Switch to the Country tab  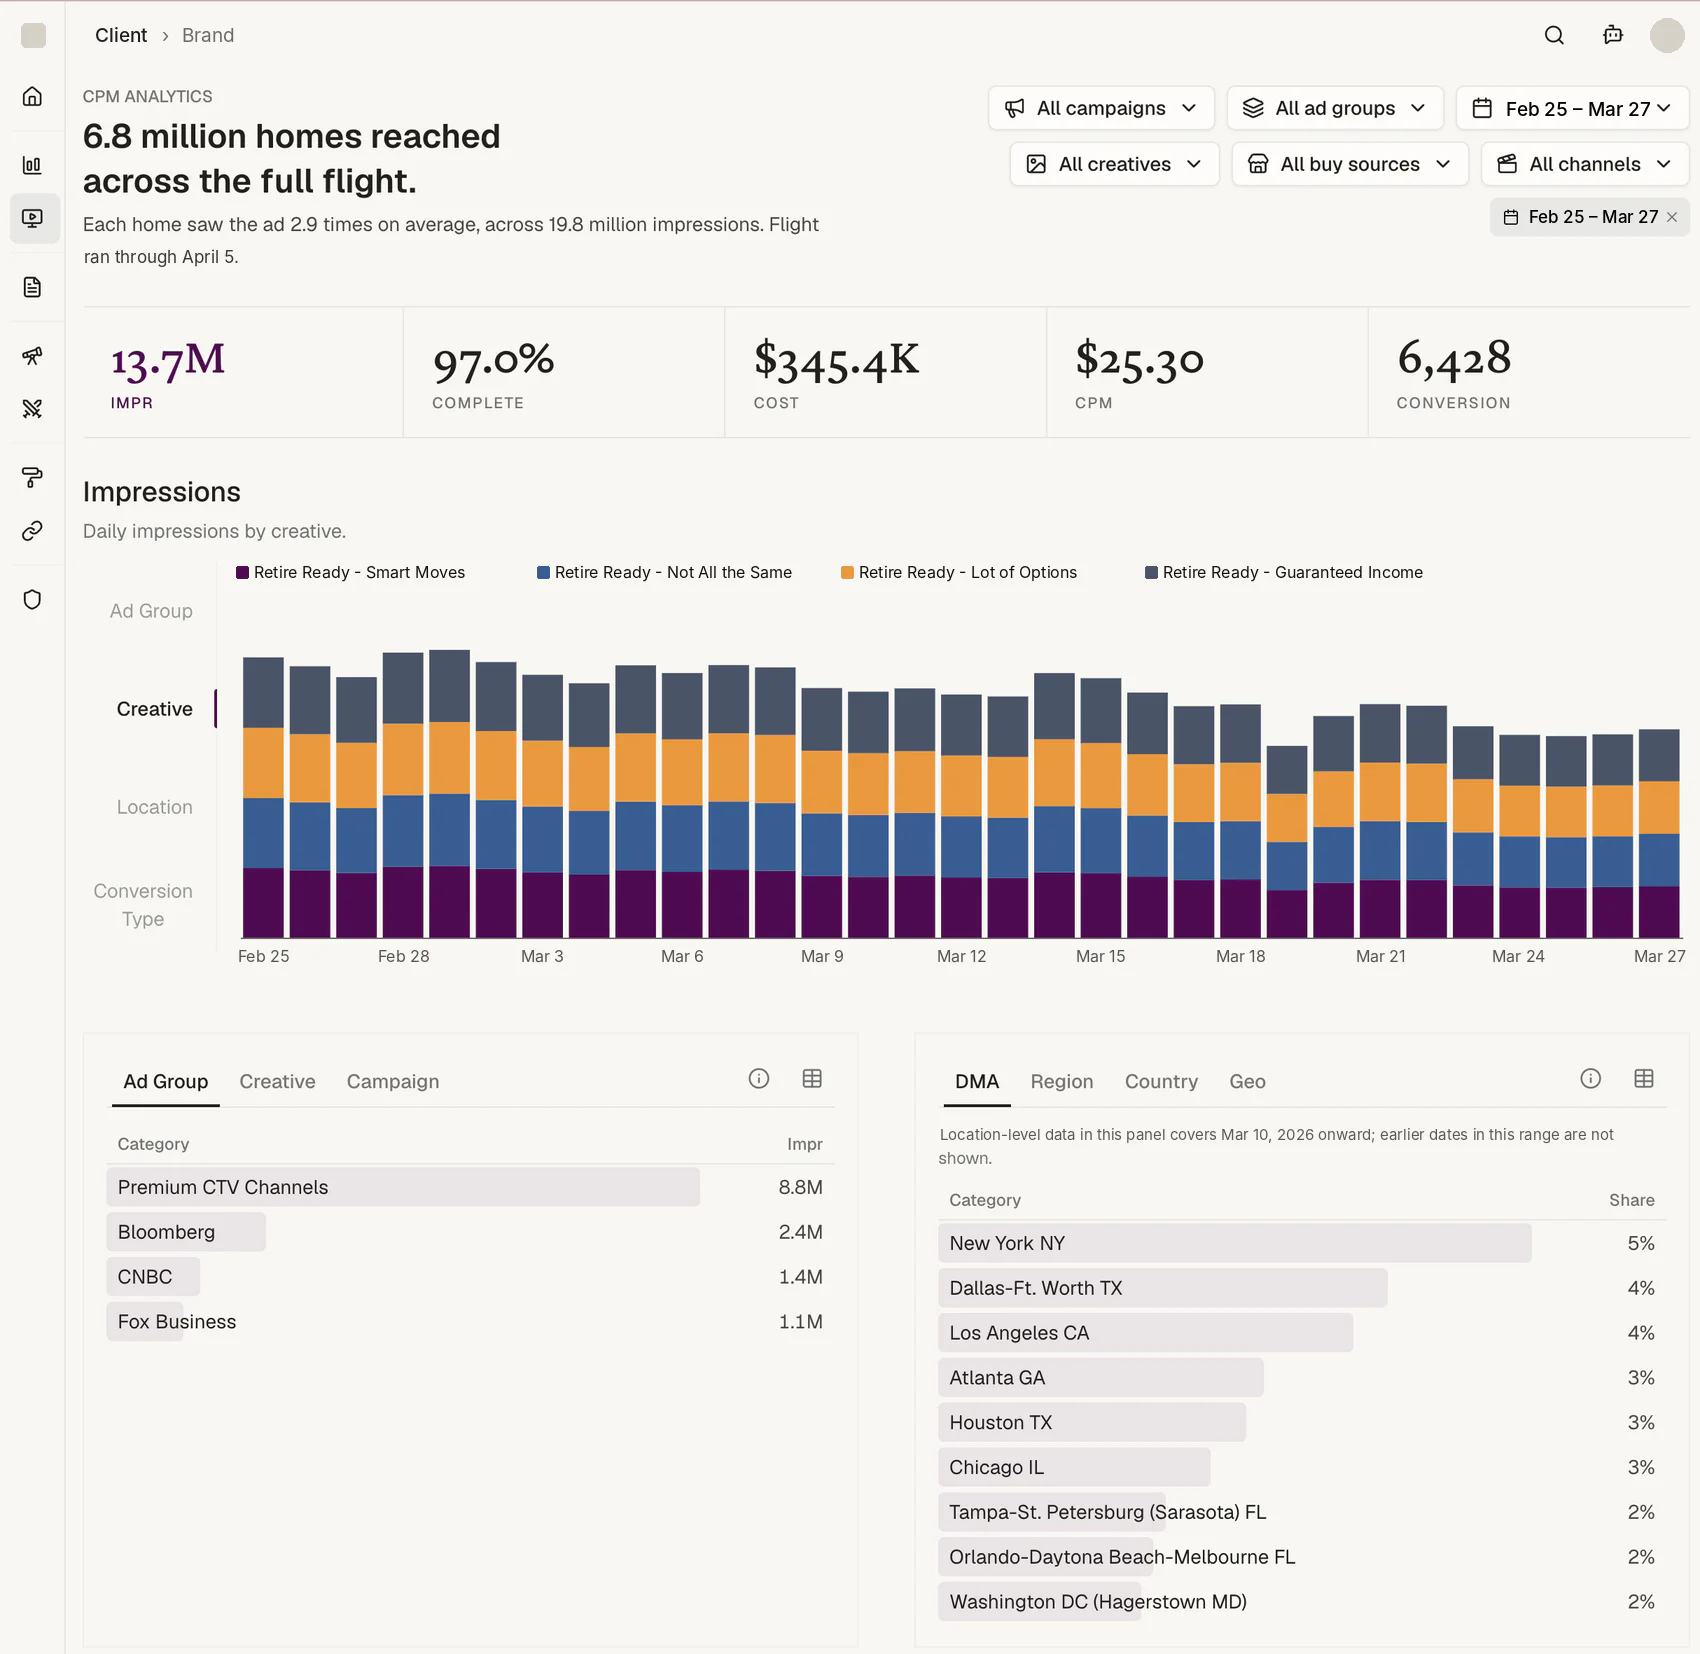tap(1161, 1081)
